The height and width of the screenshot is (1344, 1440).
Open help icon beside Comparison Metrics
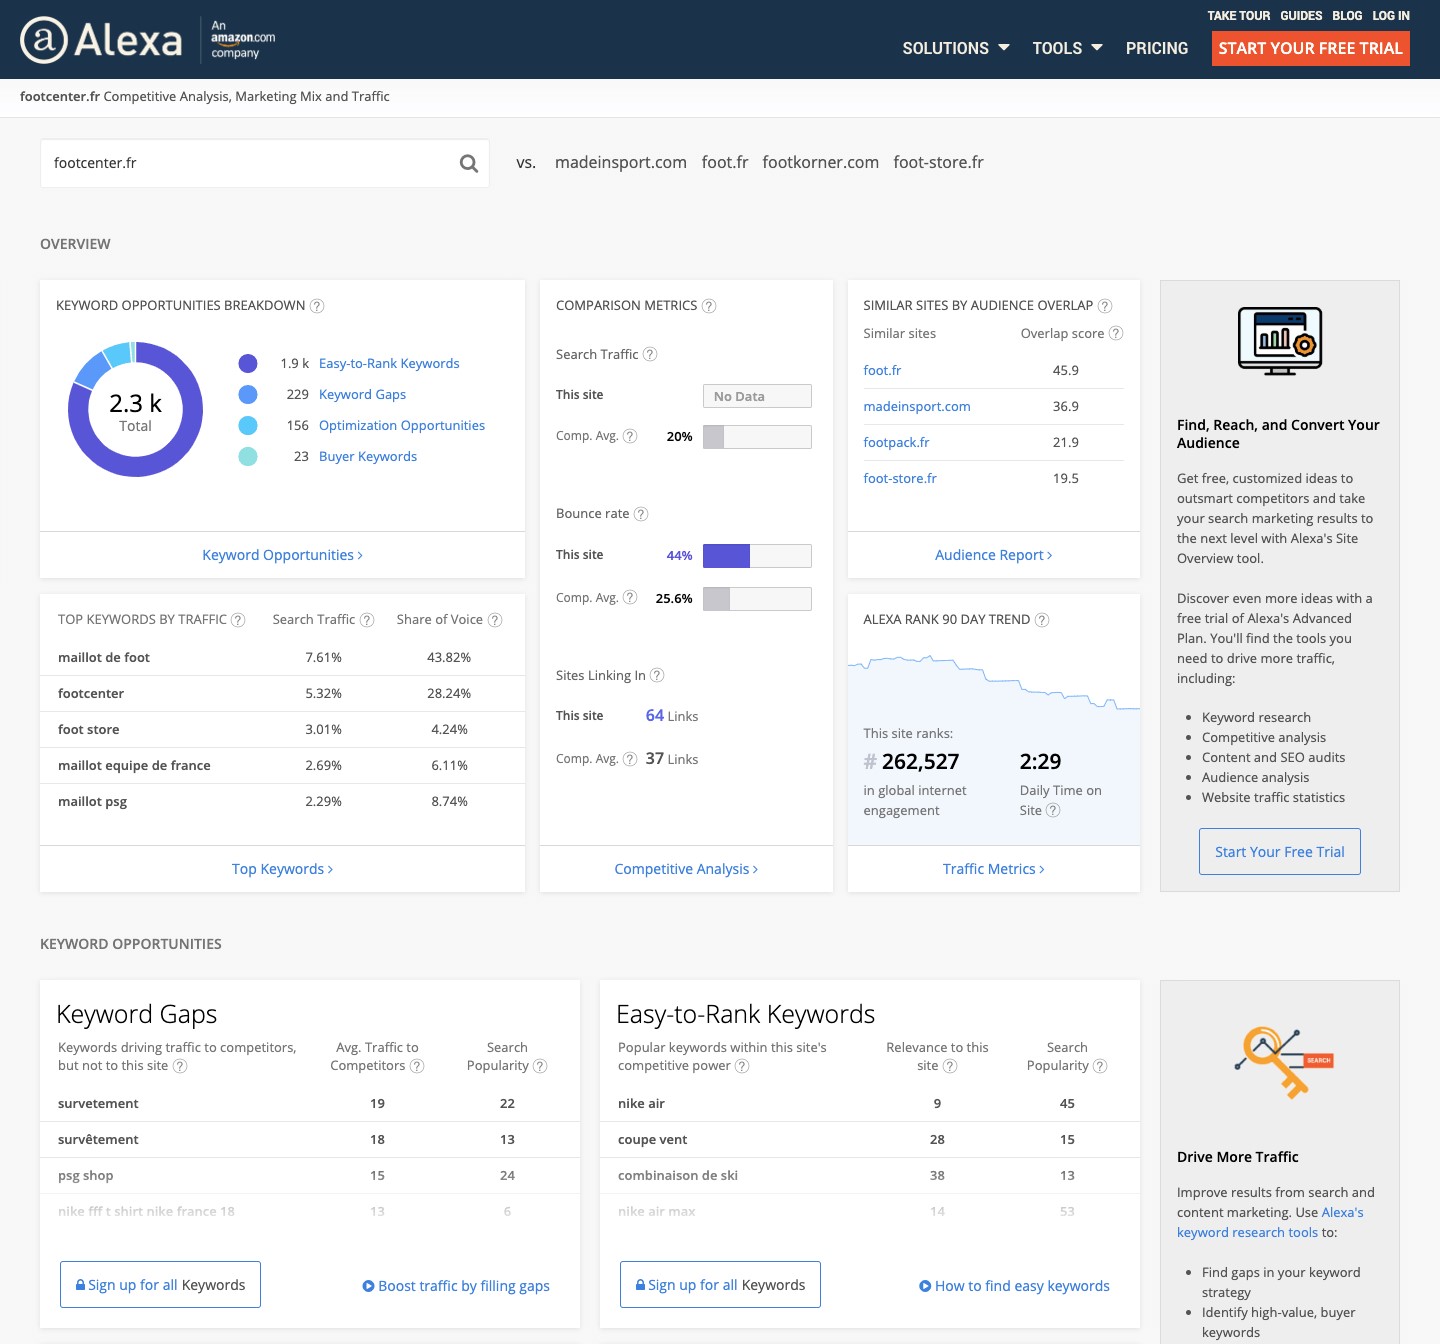click(x=709, y=306)
